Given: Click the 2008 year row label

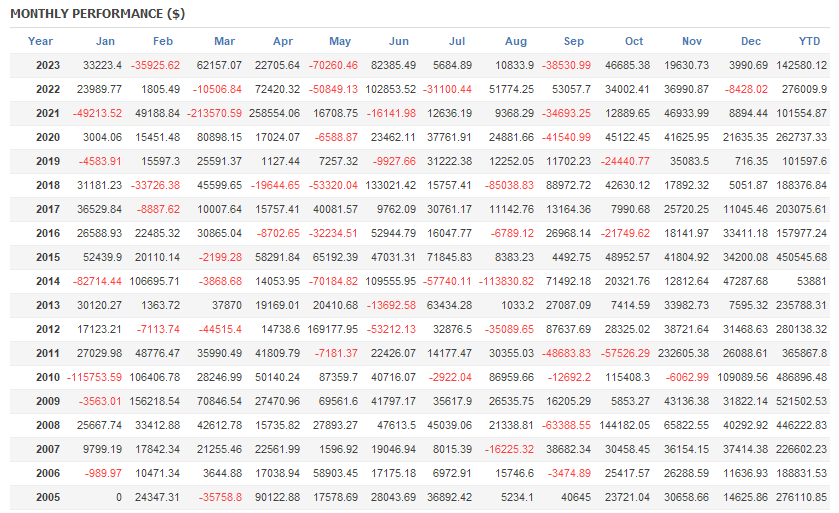Looking at the screenshot, I should (x=47, y=425).
